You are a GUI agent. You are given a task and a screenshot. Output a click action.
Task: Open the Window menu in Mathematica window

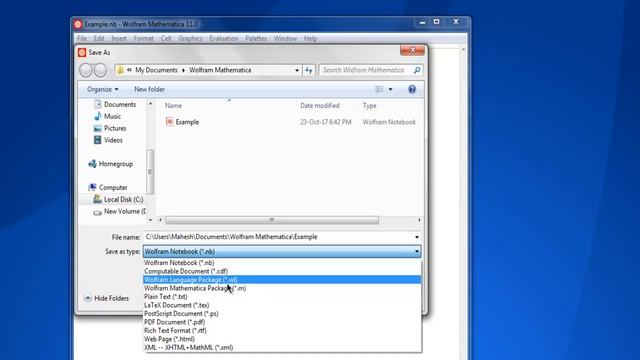[285, 38]
